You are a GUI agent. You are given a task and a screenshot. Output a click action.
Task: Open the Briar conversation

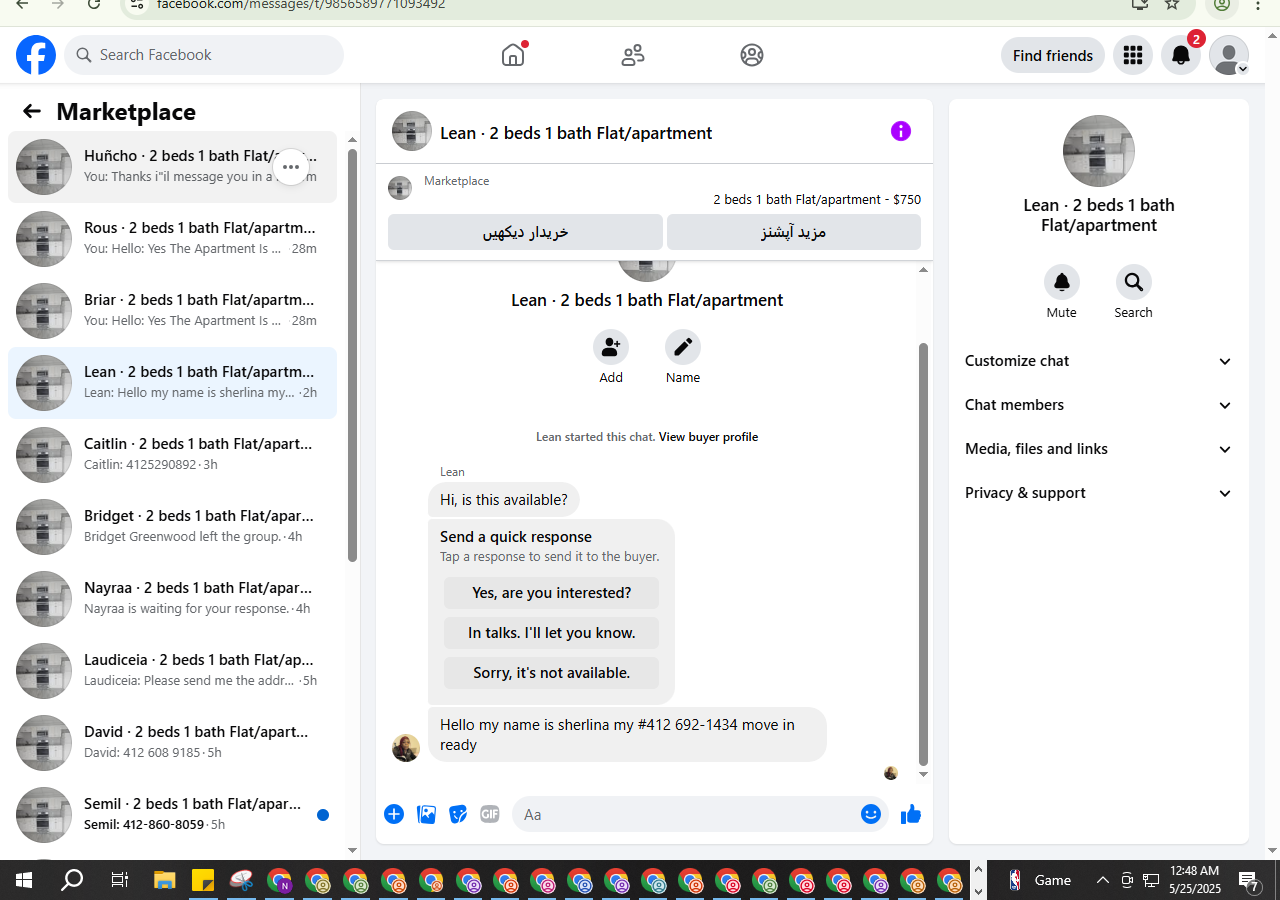[172, 310]
